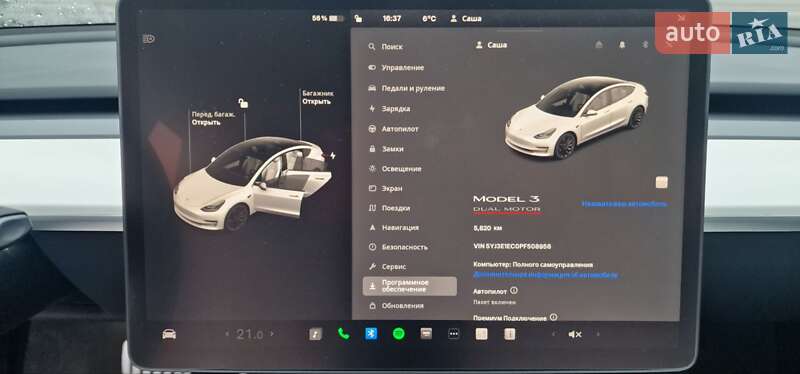Select the Навигация menu item
800x374 pixels.
click(x=393, y=228)
